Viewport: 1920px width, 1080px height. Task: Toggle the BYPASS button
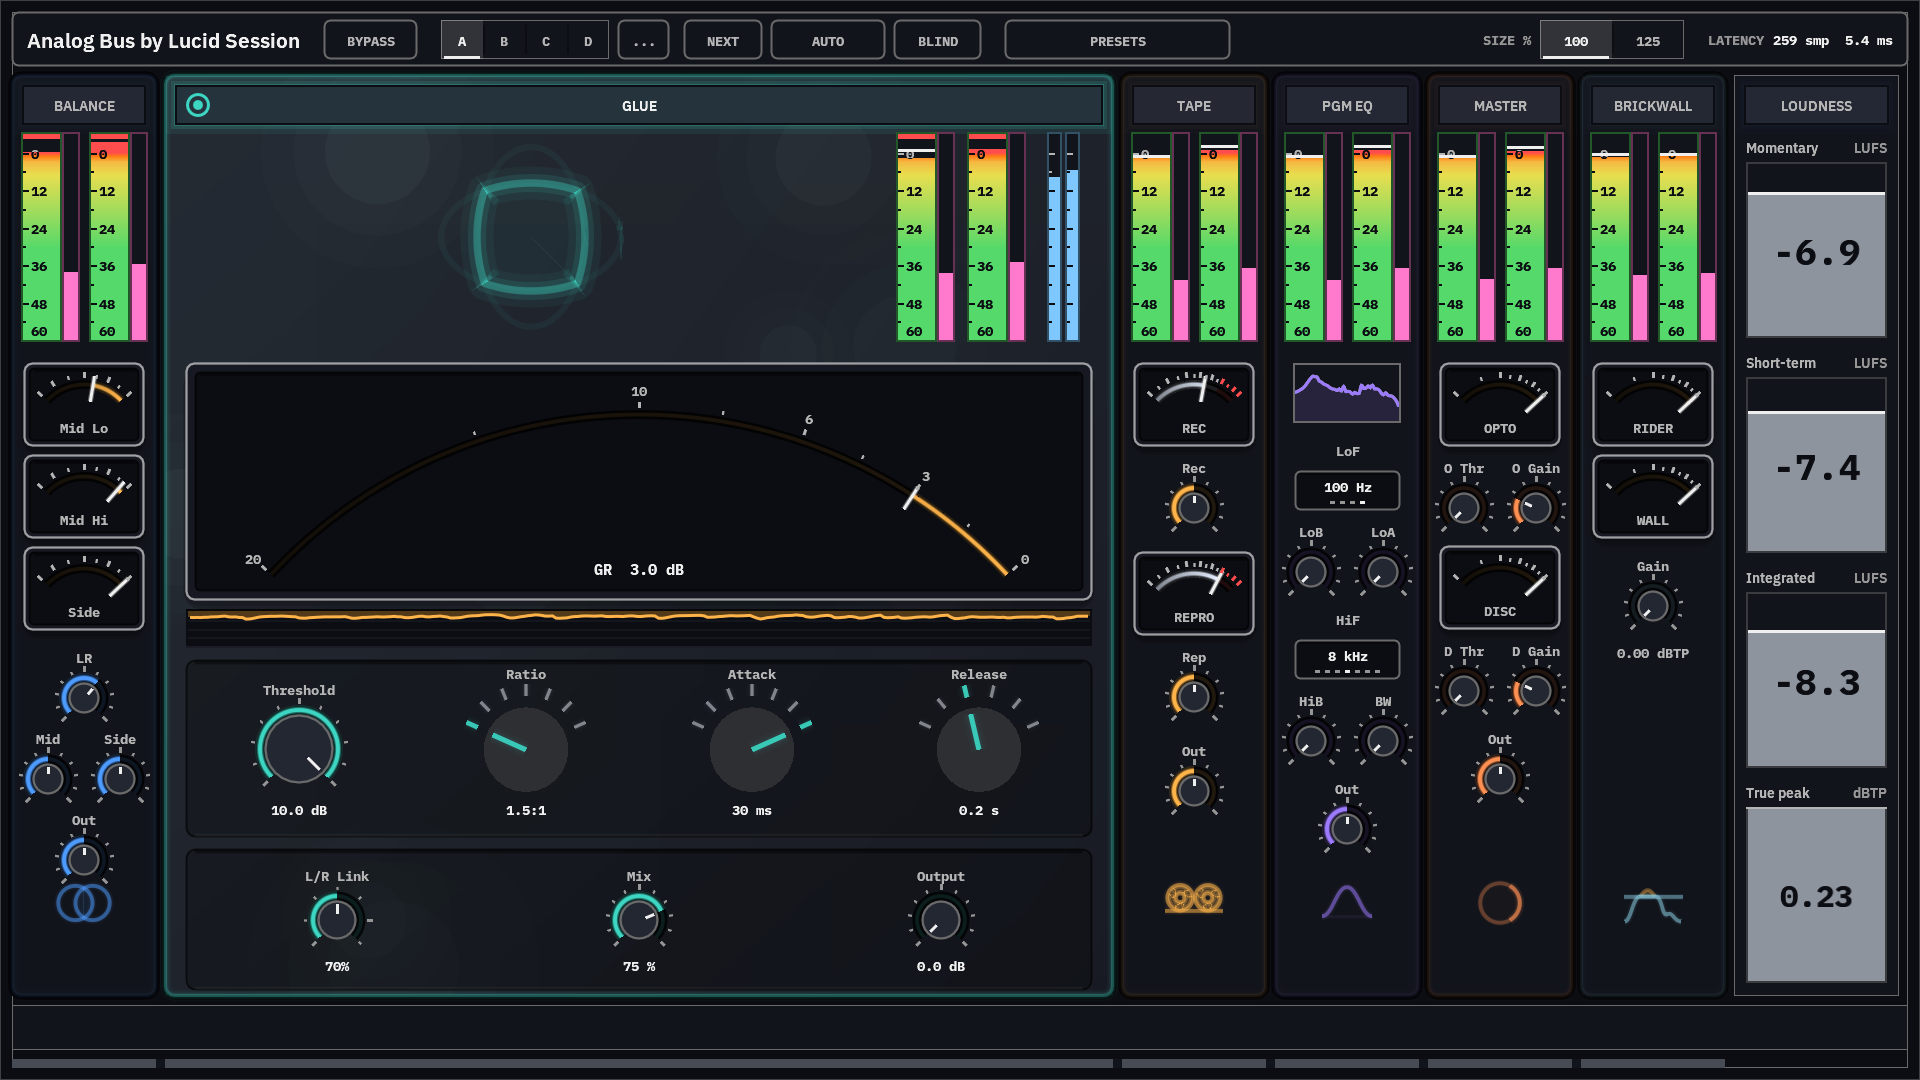[x=371, y=41]
